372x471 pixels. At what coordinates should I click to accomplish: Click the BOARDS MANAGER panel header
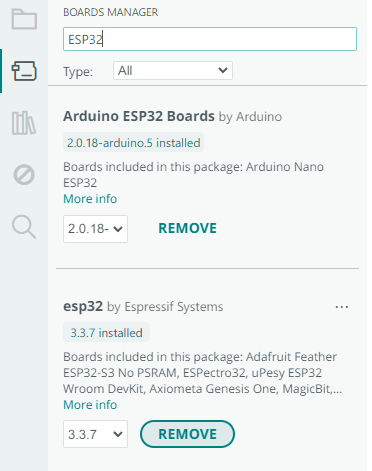111,12
